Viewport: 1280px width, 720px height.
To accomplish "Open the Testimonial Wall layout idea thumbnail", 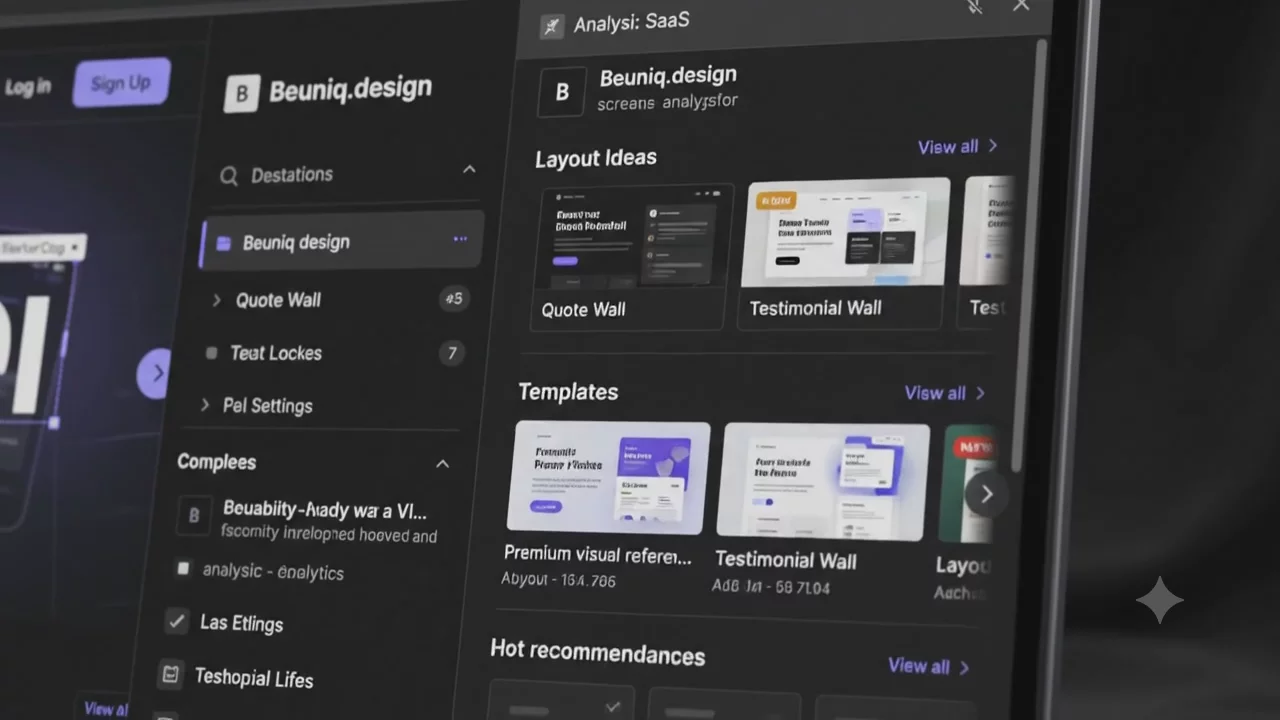I will pos(849,232).
